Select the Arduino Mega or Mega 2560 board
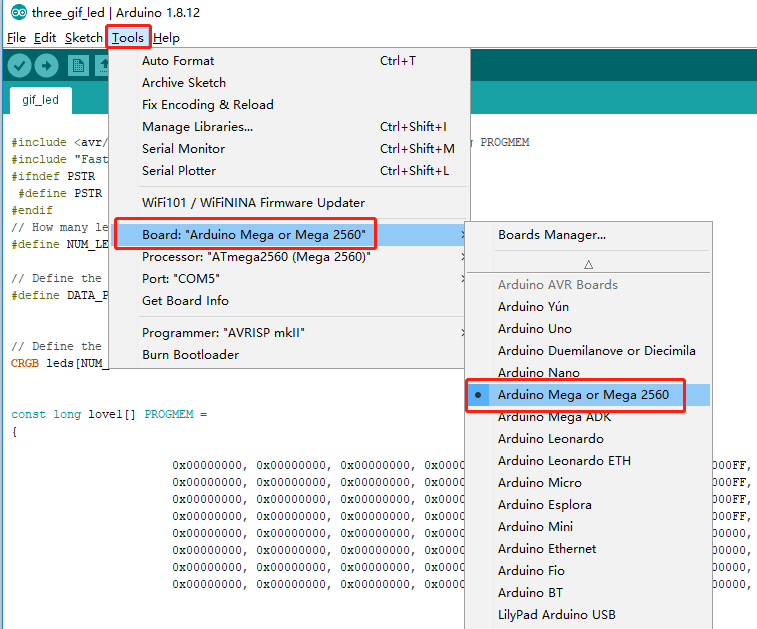The width and height of the screenshot is (757, 629). pos(583,395)
